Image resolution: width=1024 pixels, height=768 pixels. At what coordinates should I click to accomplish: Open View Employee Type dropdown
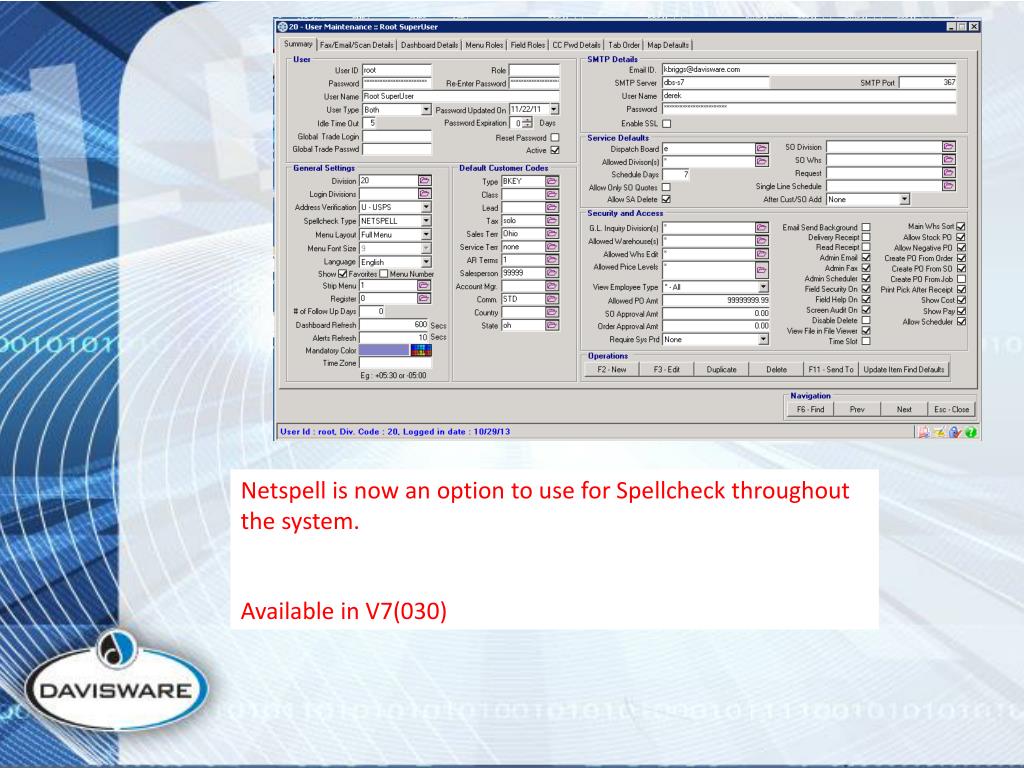763,287
